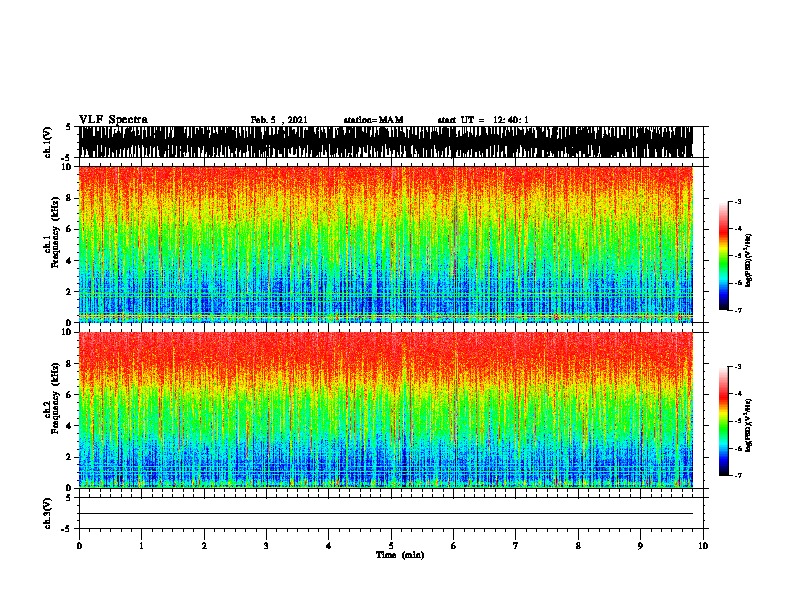
Task: Click the "station=MAM" header label
Action: click(373, 120)
